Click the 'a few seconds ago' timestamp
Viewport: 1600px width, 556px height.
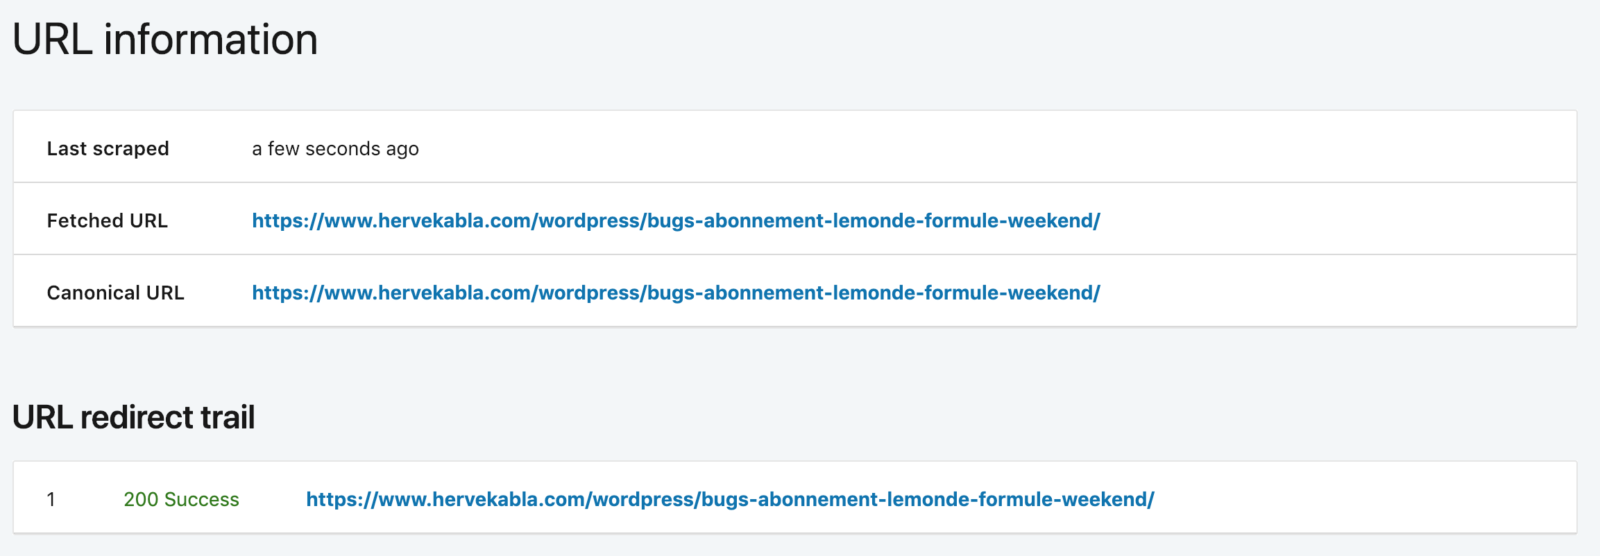tap(335, 149)
